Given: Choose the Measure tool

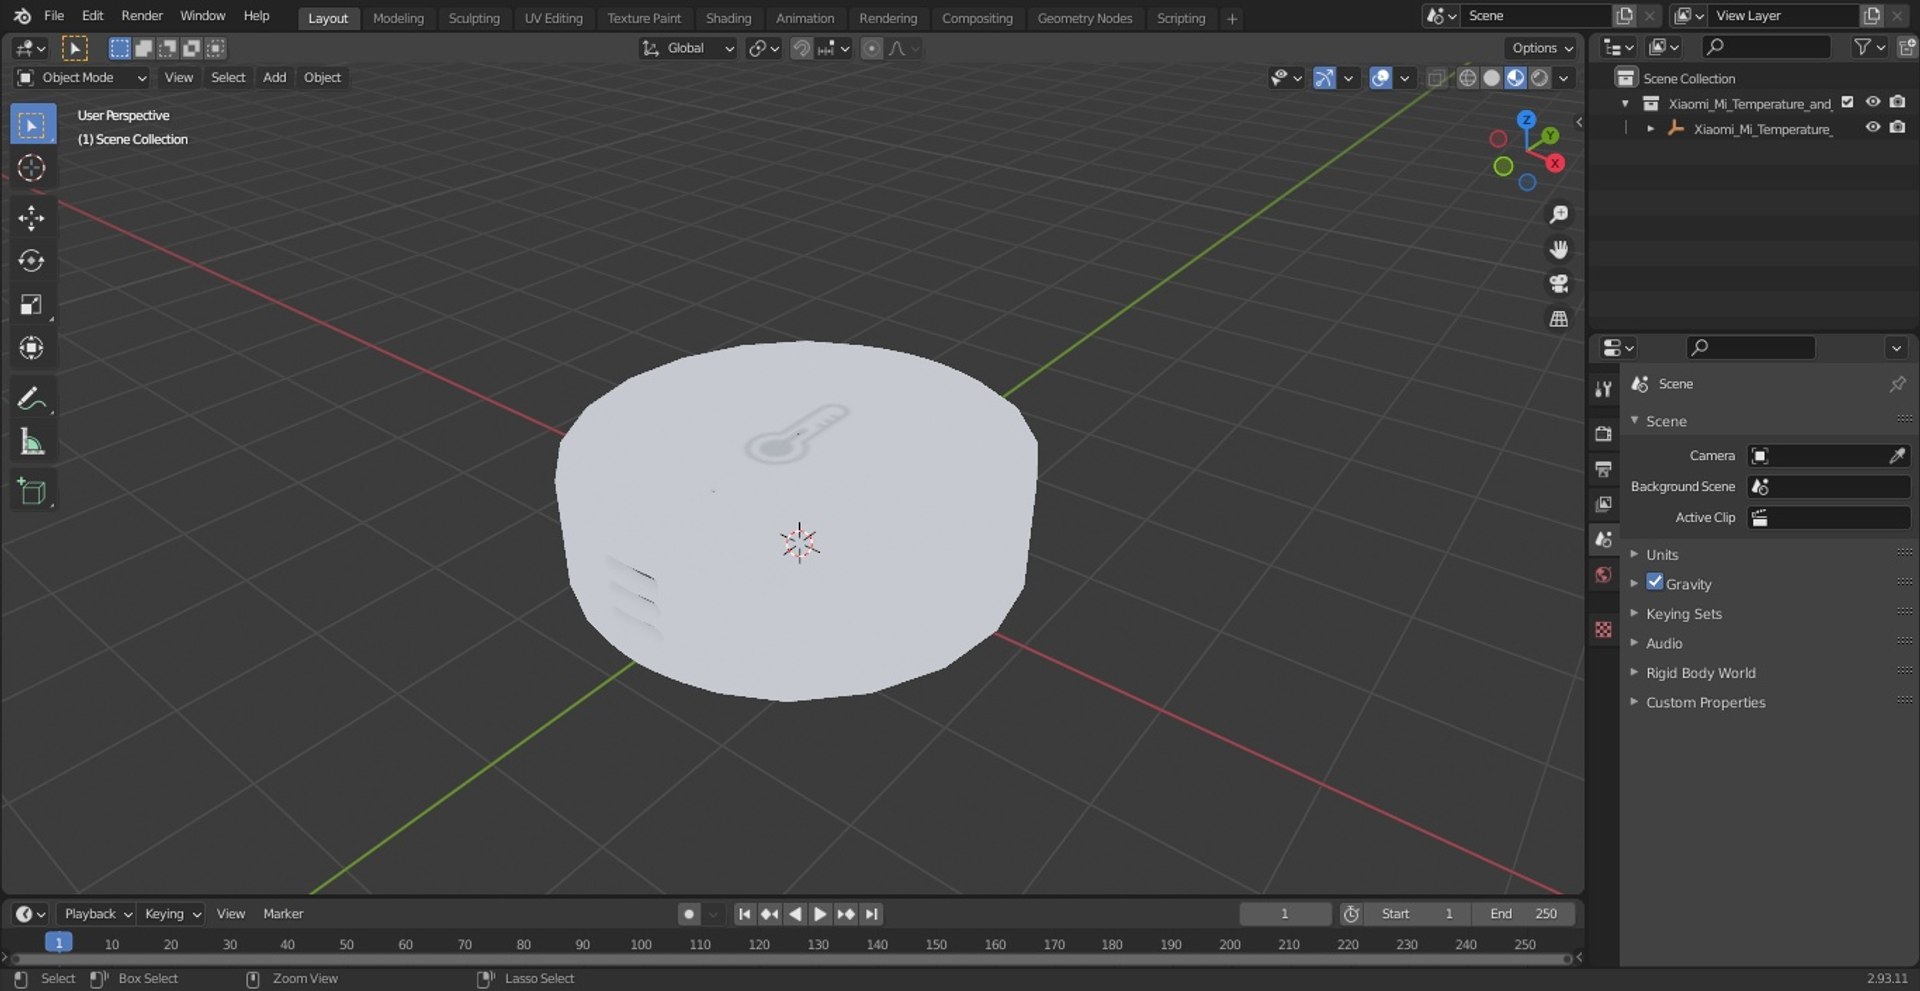Looking at the screenshot, I should pyautogui.click(x=32, y=441).
